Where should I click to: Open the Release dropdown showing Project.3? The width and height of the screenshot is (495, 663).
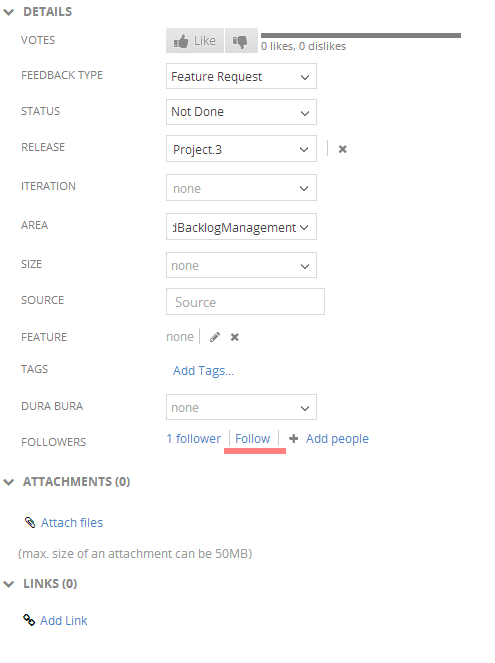click(x=241, y=148)
